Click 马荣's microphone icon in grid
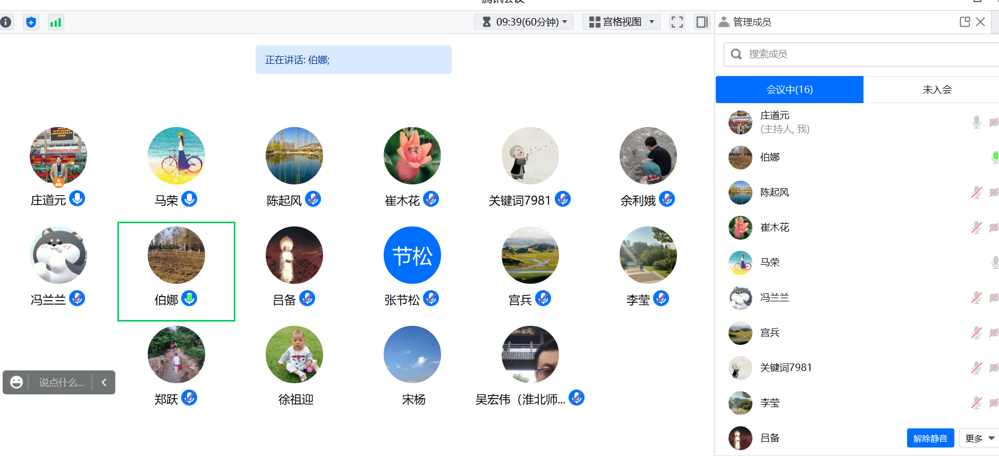Image resolution: width=999 pixels, height=456 pixels. pyautogui.click(x=189, y=199)
